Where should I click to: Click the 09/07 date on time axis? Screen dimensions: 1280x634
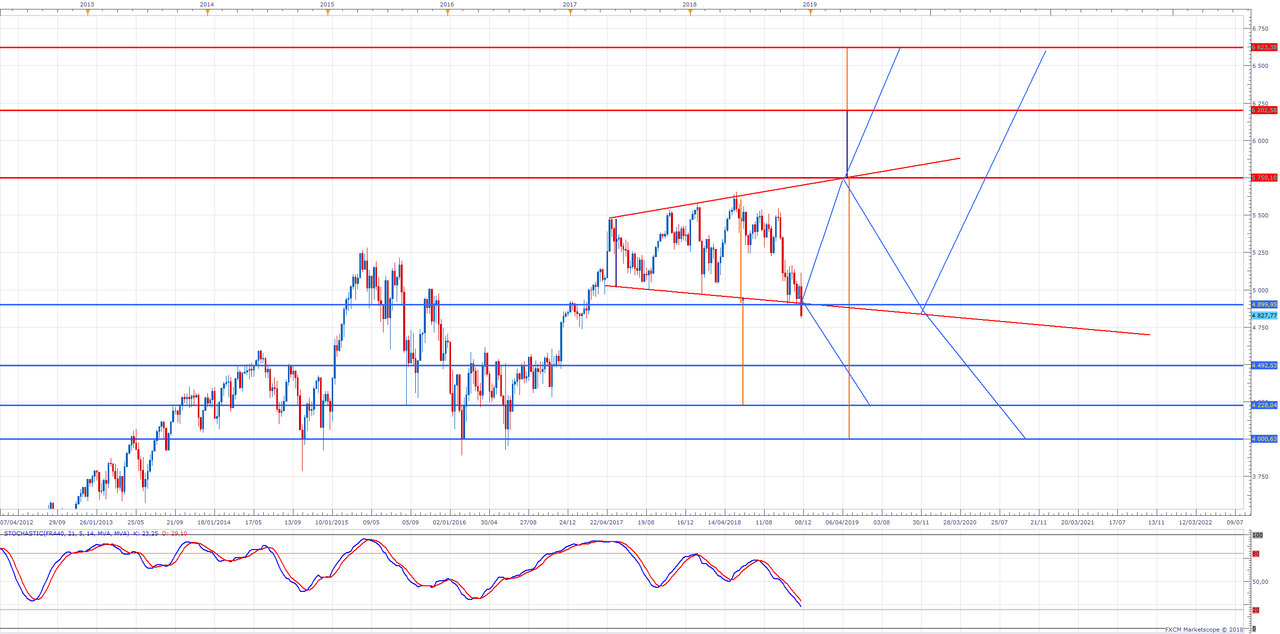pyautogui.click(x=1235, y=521)
